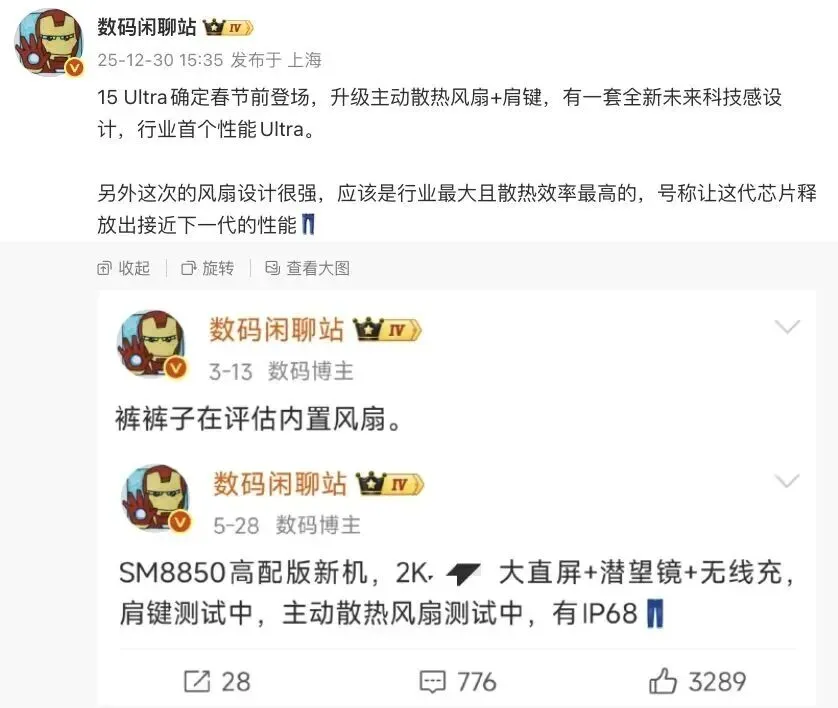Open comments icon showing 776

click(457, 682)
